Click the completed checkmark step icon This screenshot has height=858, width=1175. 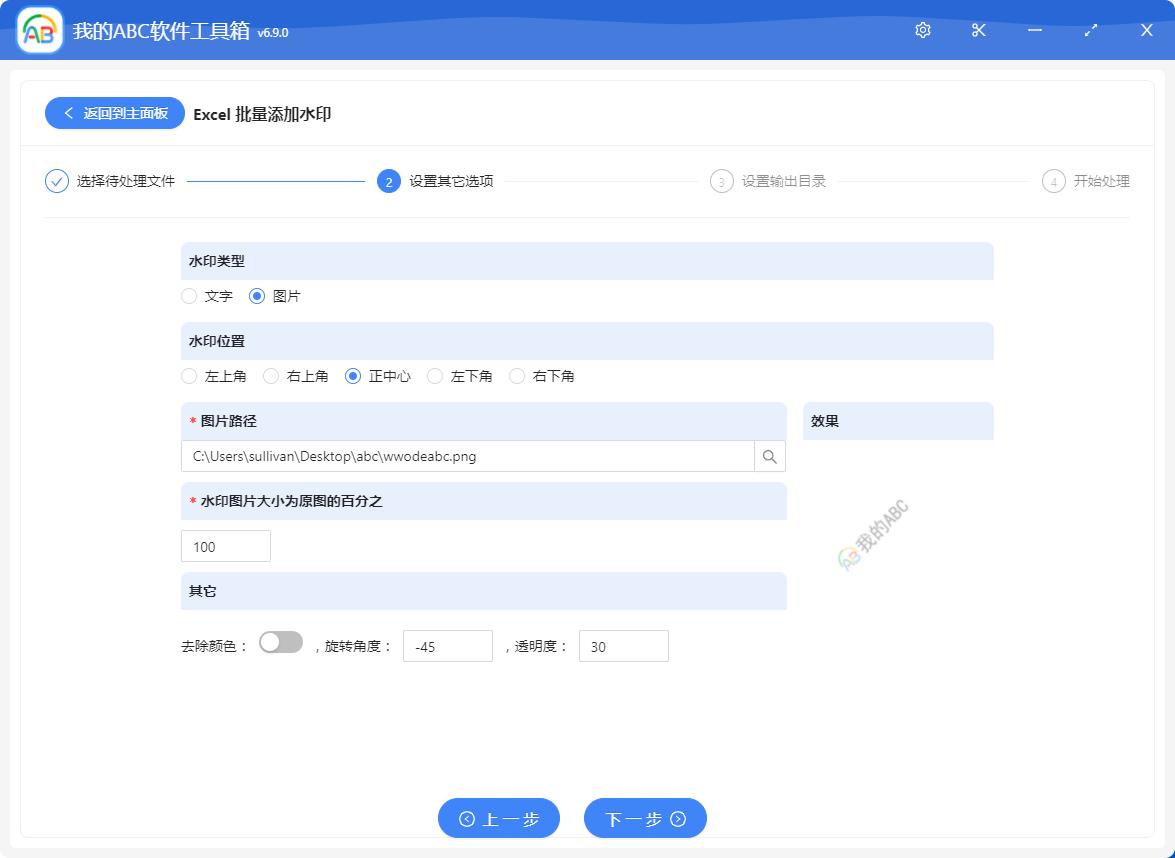coord(56,181)
